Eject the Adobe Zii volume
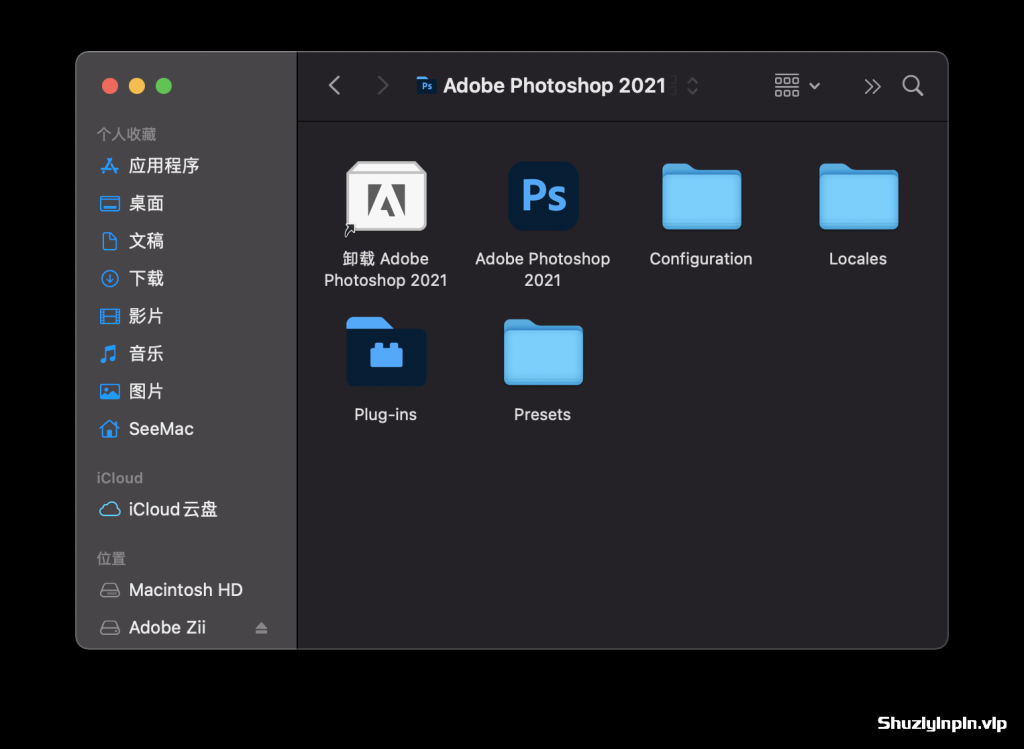 click(x=261, y=628)
